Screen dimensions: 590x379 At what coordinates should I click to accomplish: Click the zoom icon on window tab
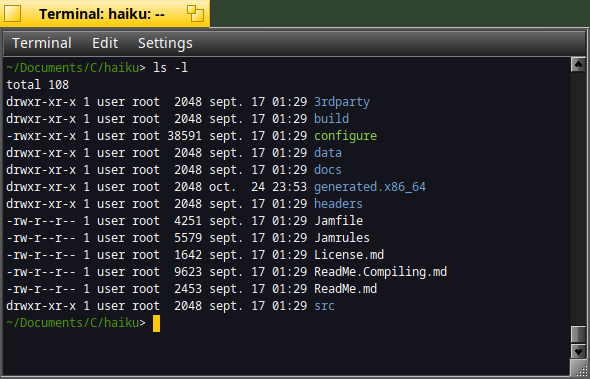click(x=195, y=14)
